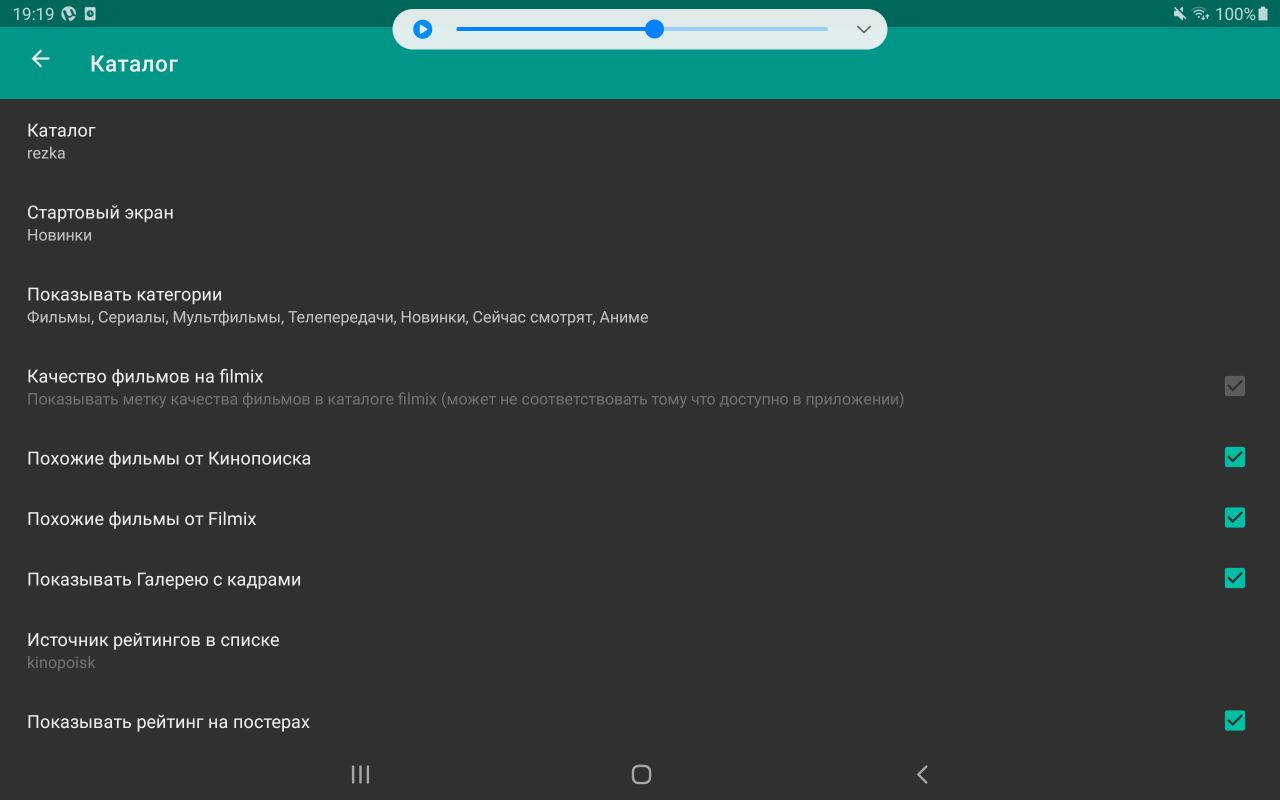Go back using the arrow in header
1280x800 pixels.
pos(40,59)
